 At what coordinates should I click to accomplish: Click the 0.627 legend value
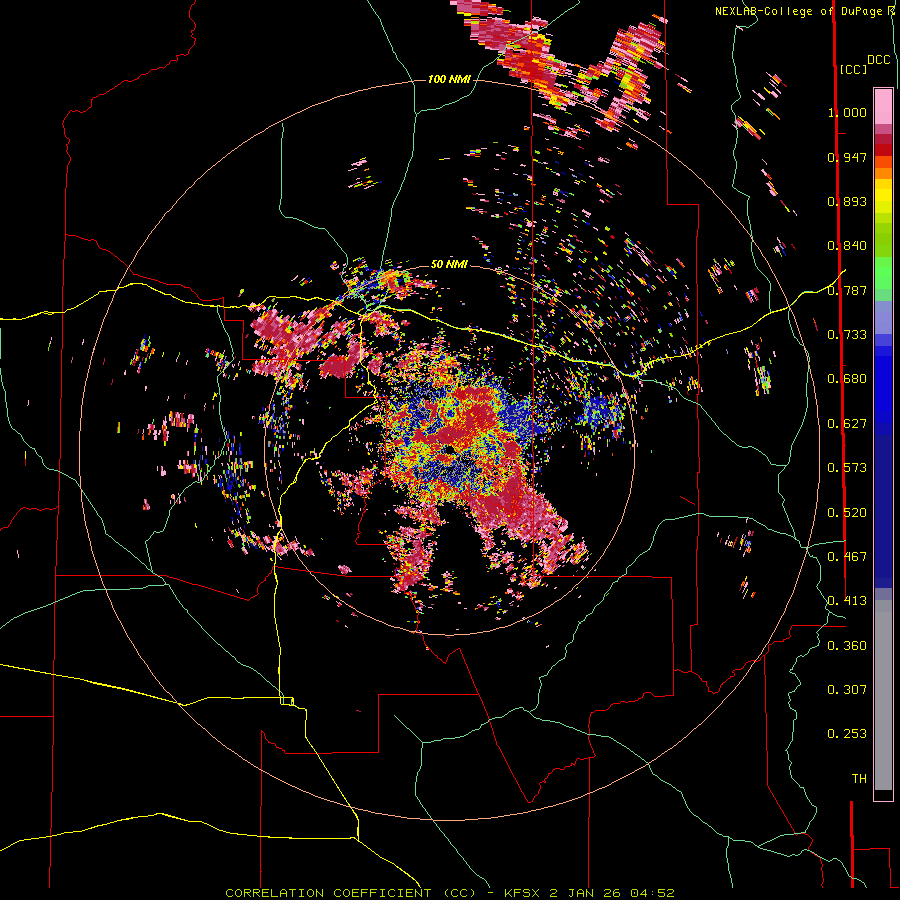847,424
